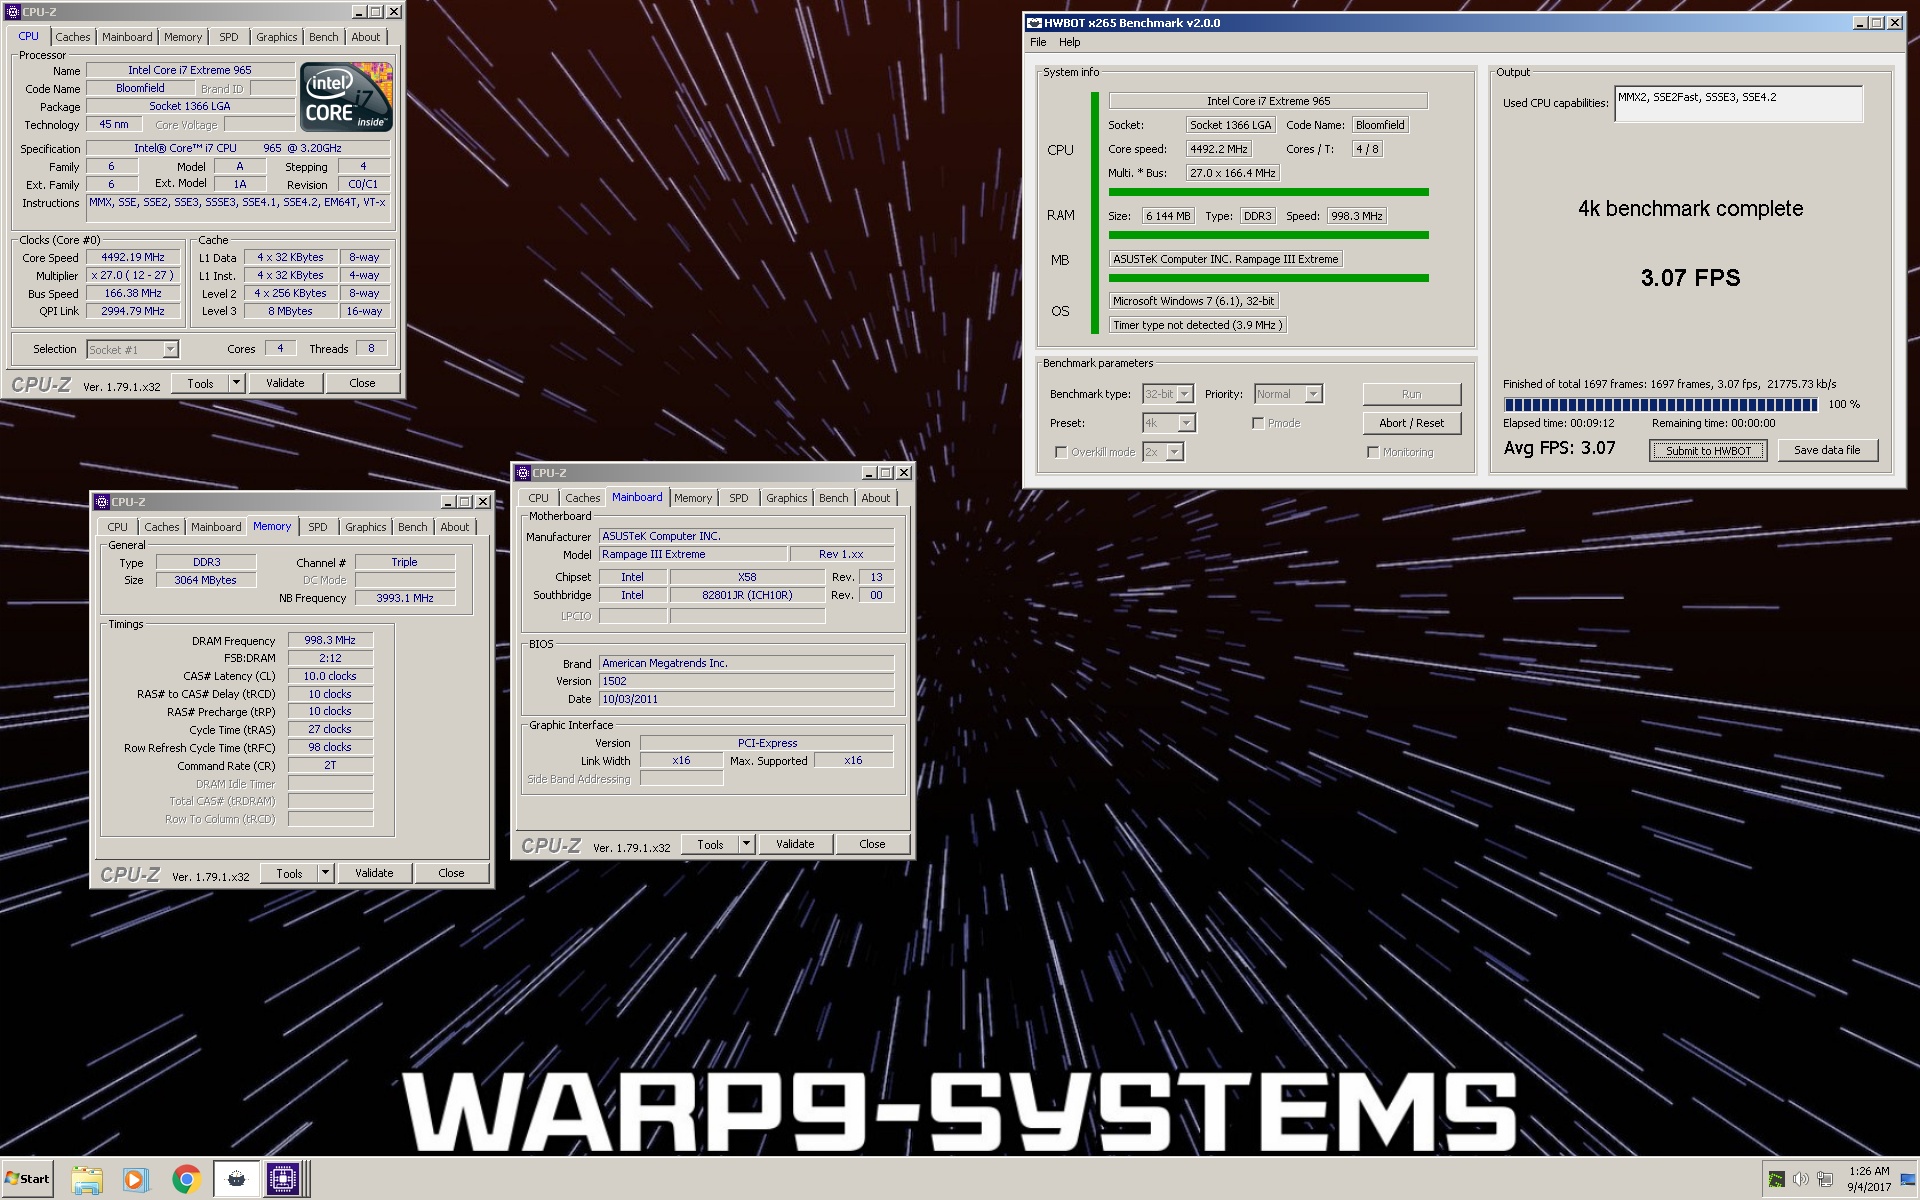Click CAS# Latency 10.0 clocks value
The width and height of the screenshot is (1920, 1200).
330,676
